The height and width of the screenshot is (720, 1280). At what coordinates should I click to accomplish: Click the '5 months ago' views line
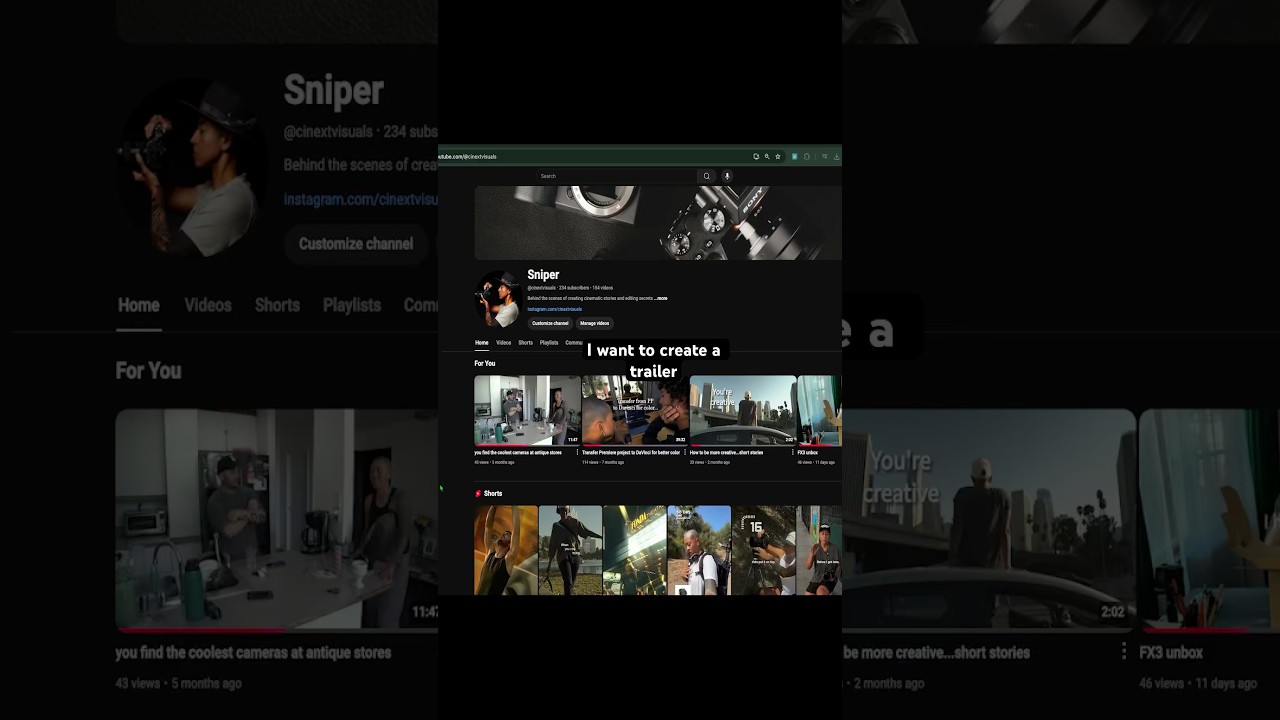click(x=494, y=463)
